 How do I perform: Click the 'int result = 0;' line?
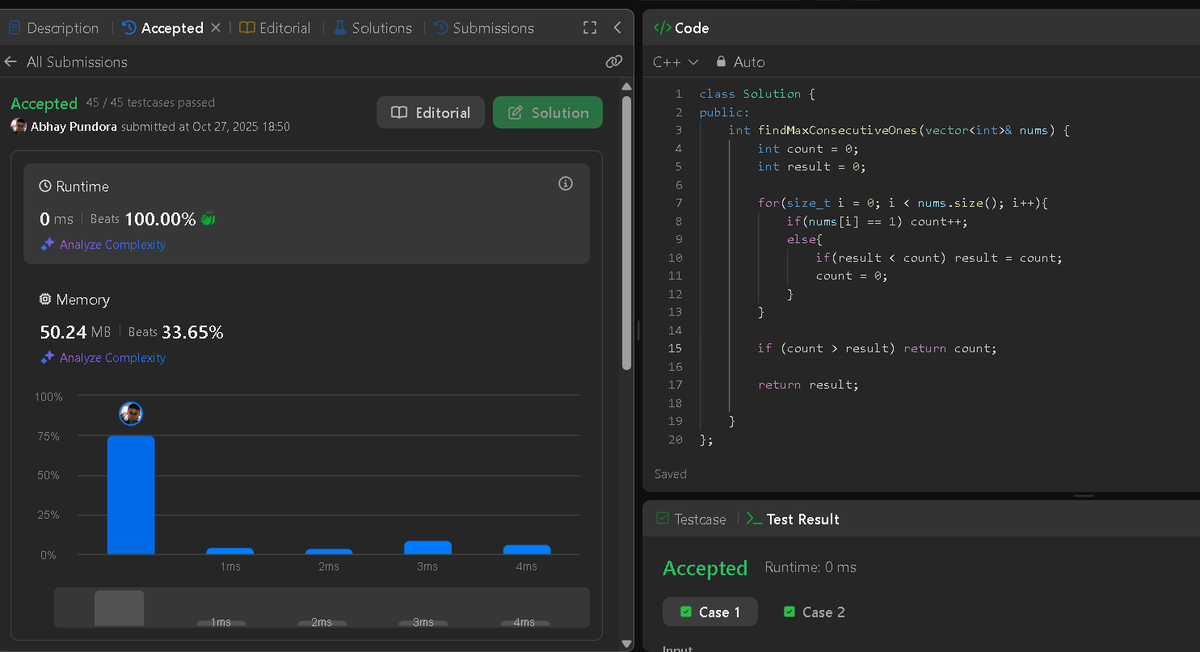click(x=811, y=167)
